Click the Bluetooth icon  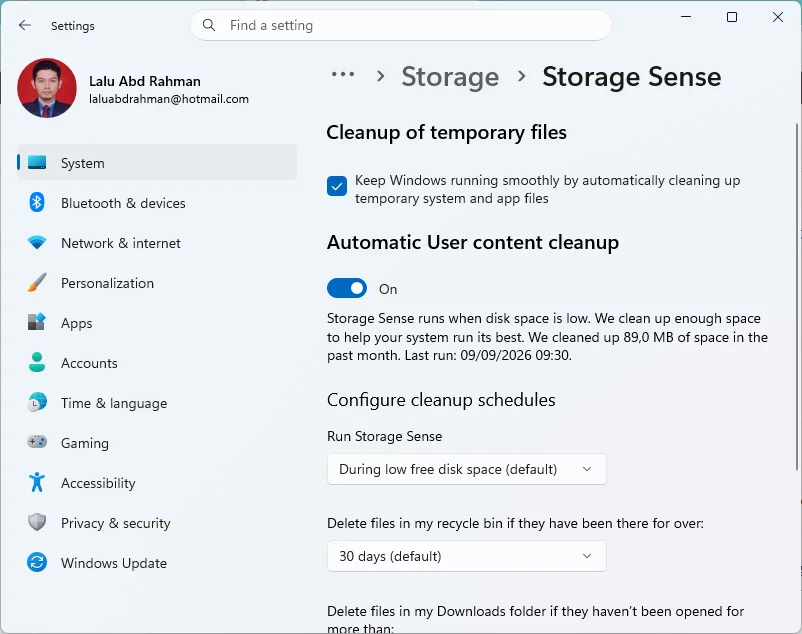click(37, 202)
